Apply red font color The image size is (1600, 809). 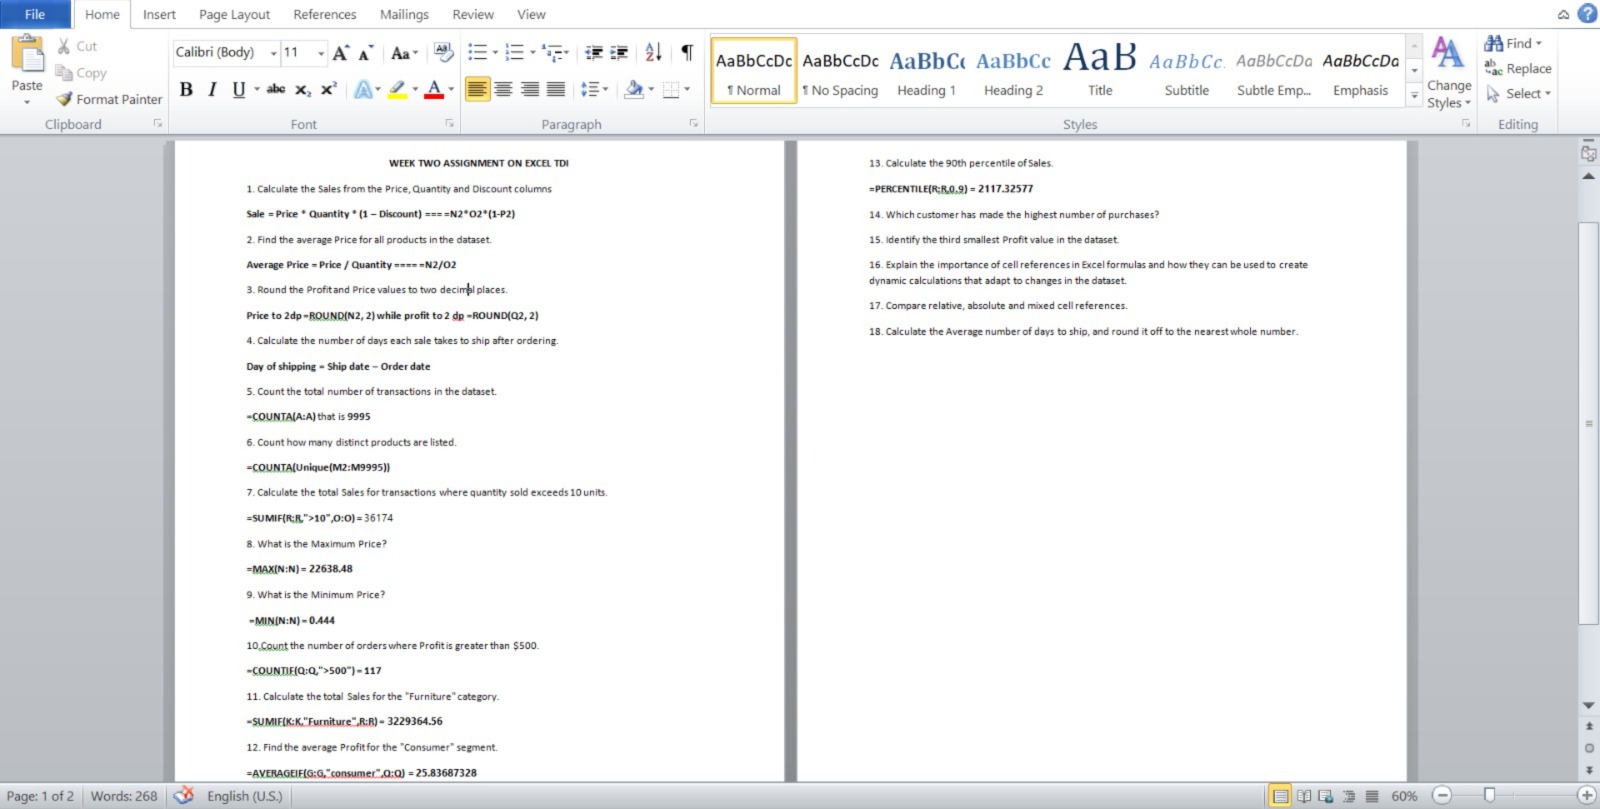434,89
